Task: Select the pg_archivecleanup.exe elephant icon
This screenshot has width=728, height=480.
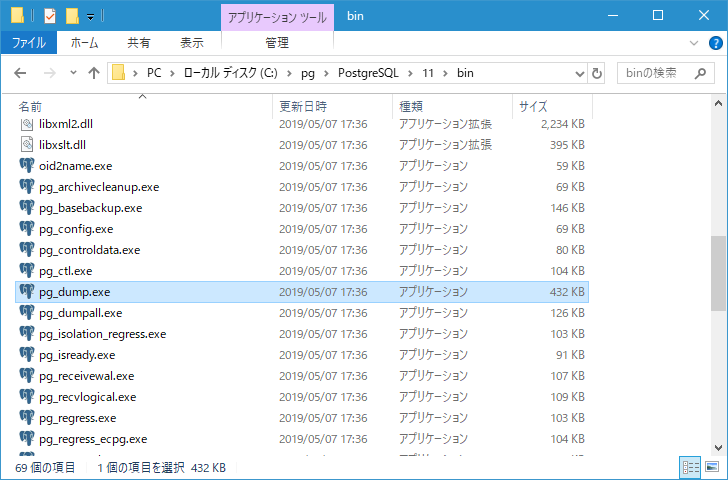Action: point(27,187)
